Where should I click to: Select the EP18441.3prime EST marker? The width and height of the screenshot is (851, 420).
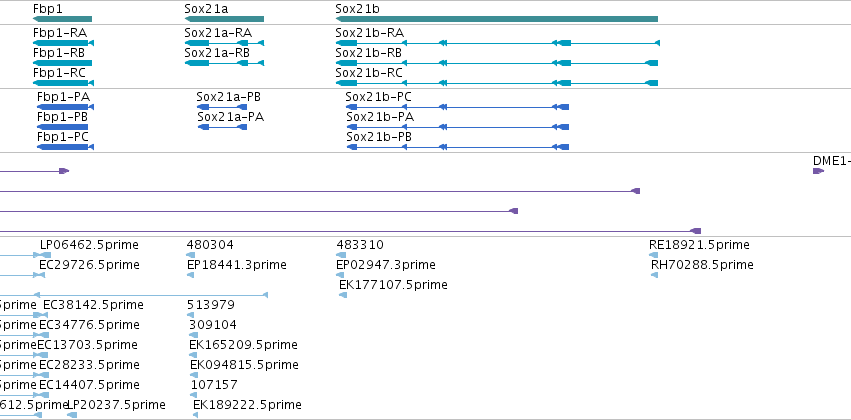[x=190, y=275]
